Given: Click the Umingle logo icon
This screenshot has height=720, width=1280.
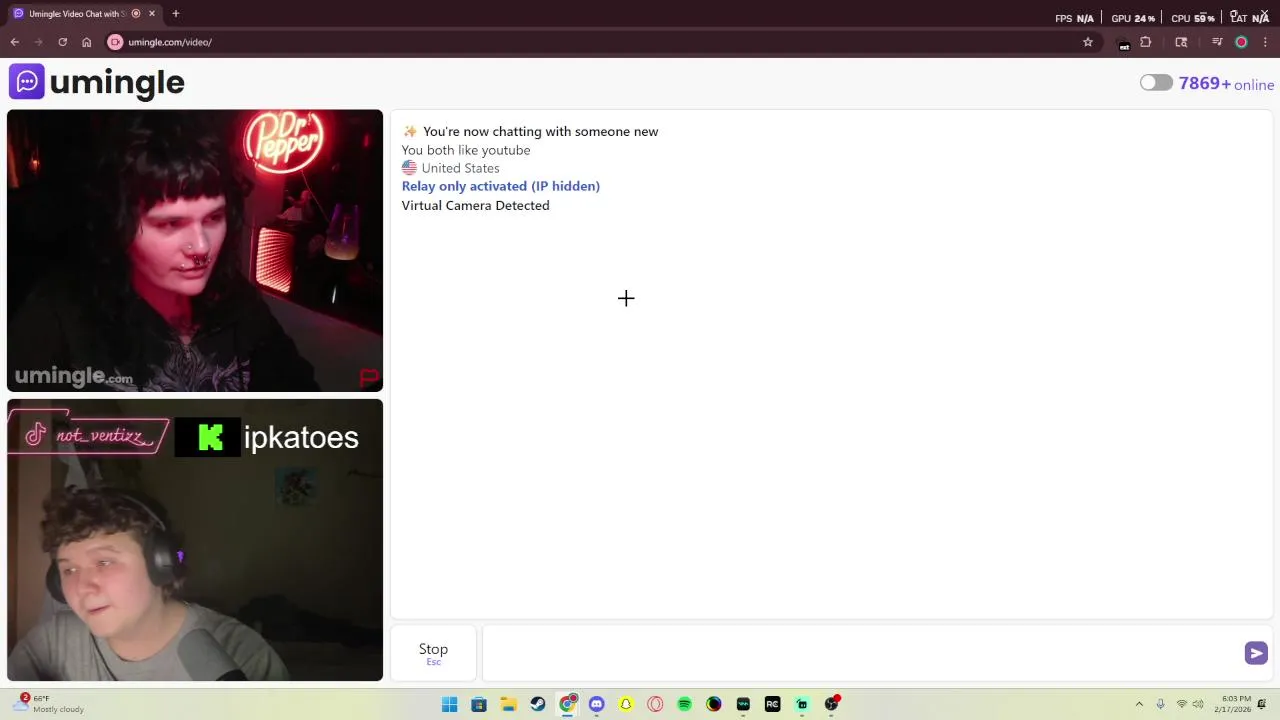Looking at the screenshot, I should (x=26, y=82).
